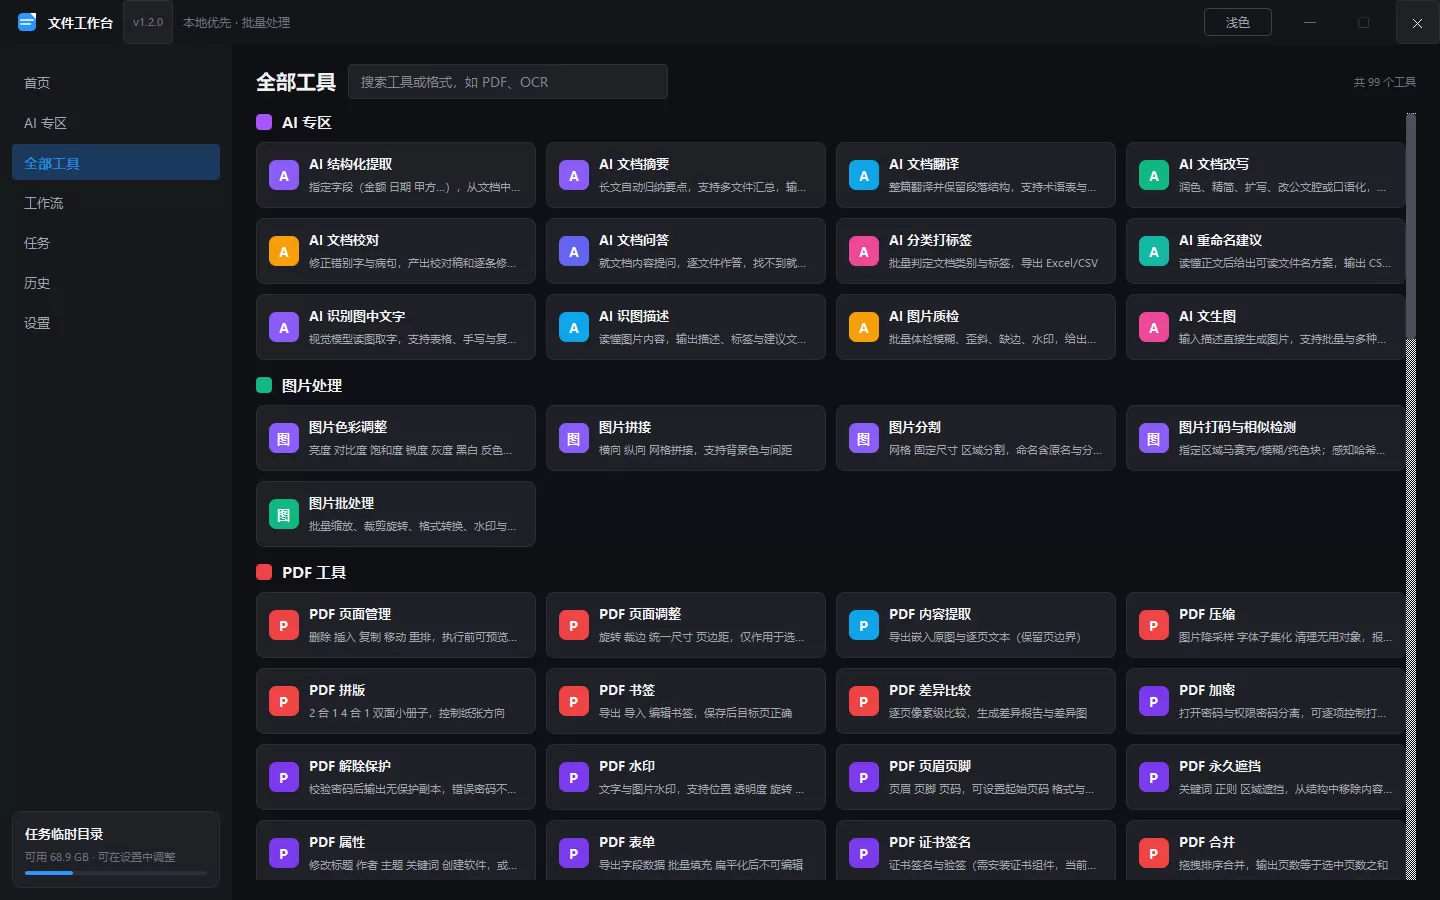
Task: Open the AI 文档改写 icon
Action: pos(1154,176)
